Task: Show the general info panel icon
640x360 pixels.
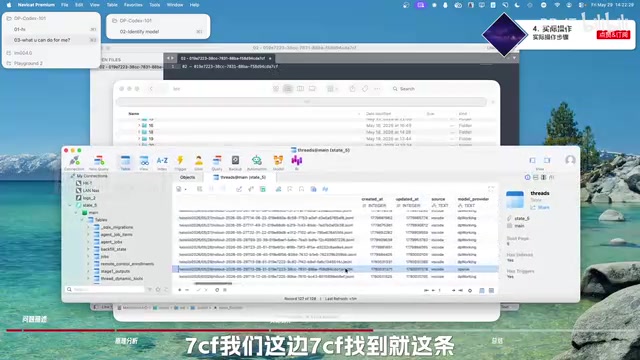Action: 527,178
